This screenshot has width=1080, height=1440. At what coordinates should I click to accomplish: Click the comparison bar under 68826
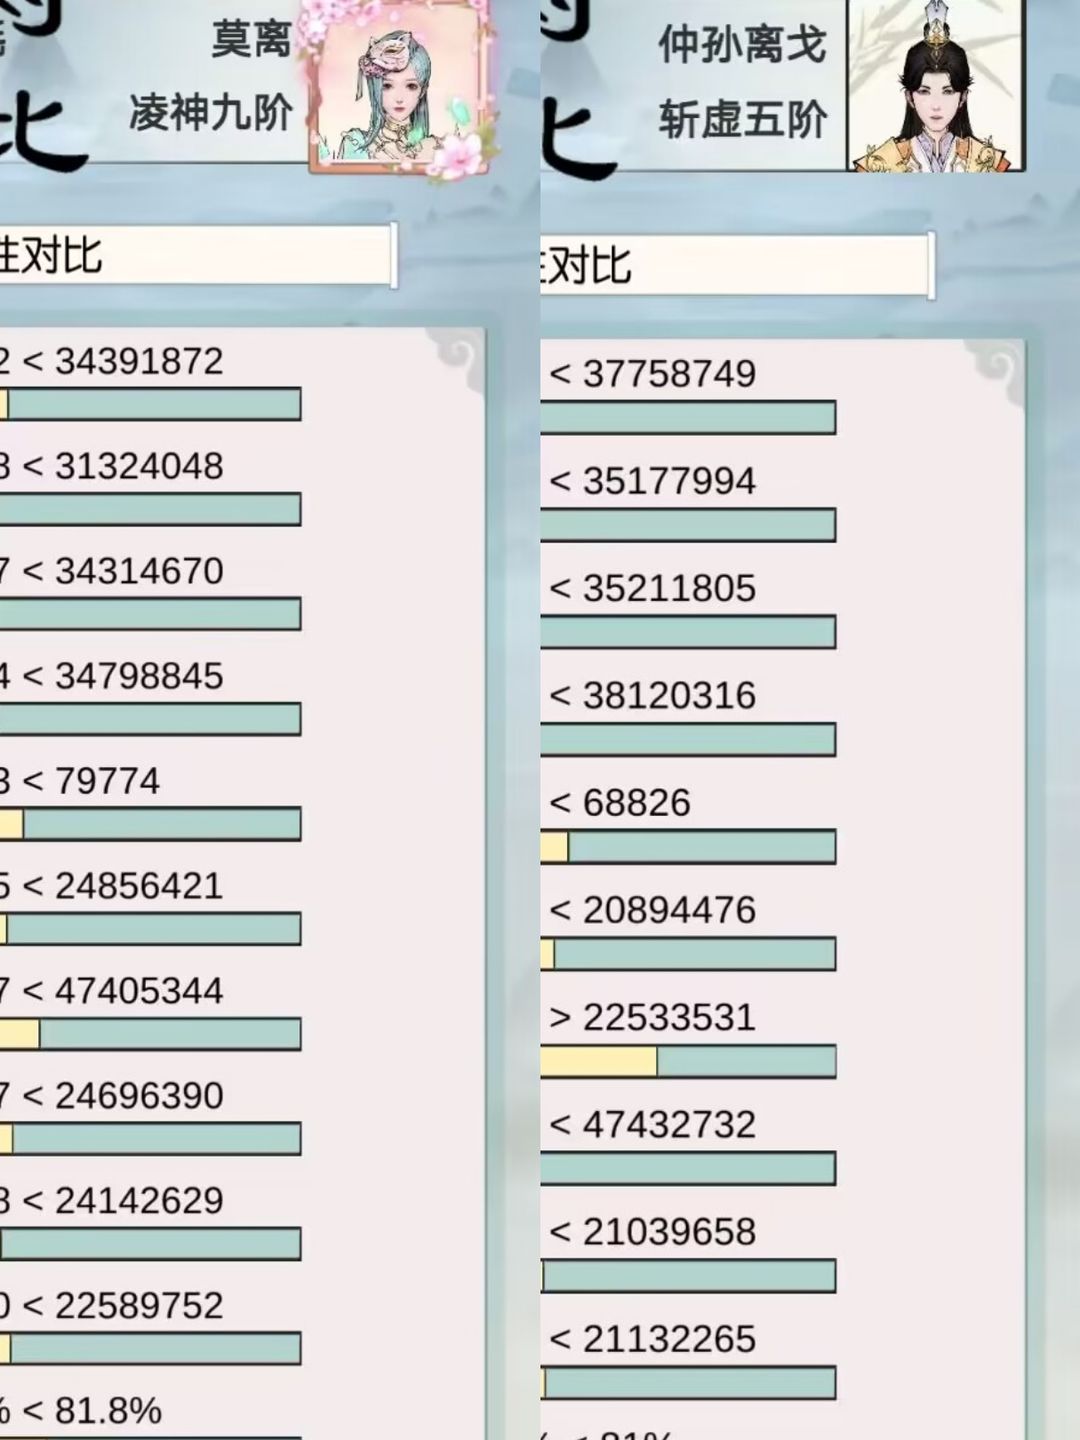(x=688, y=847)
